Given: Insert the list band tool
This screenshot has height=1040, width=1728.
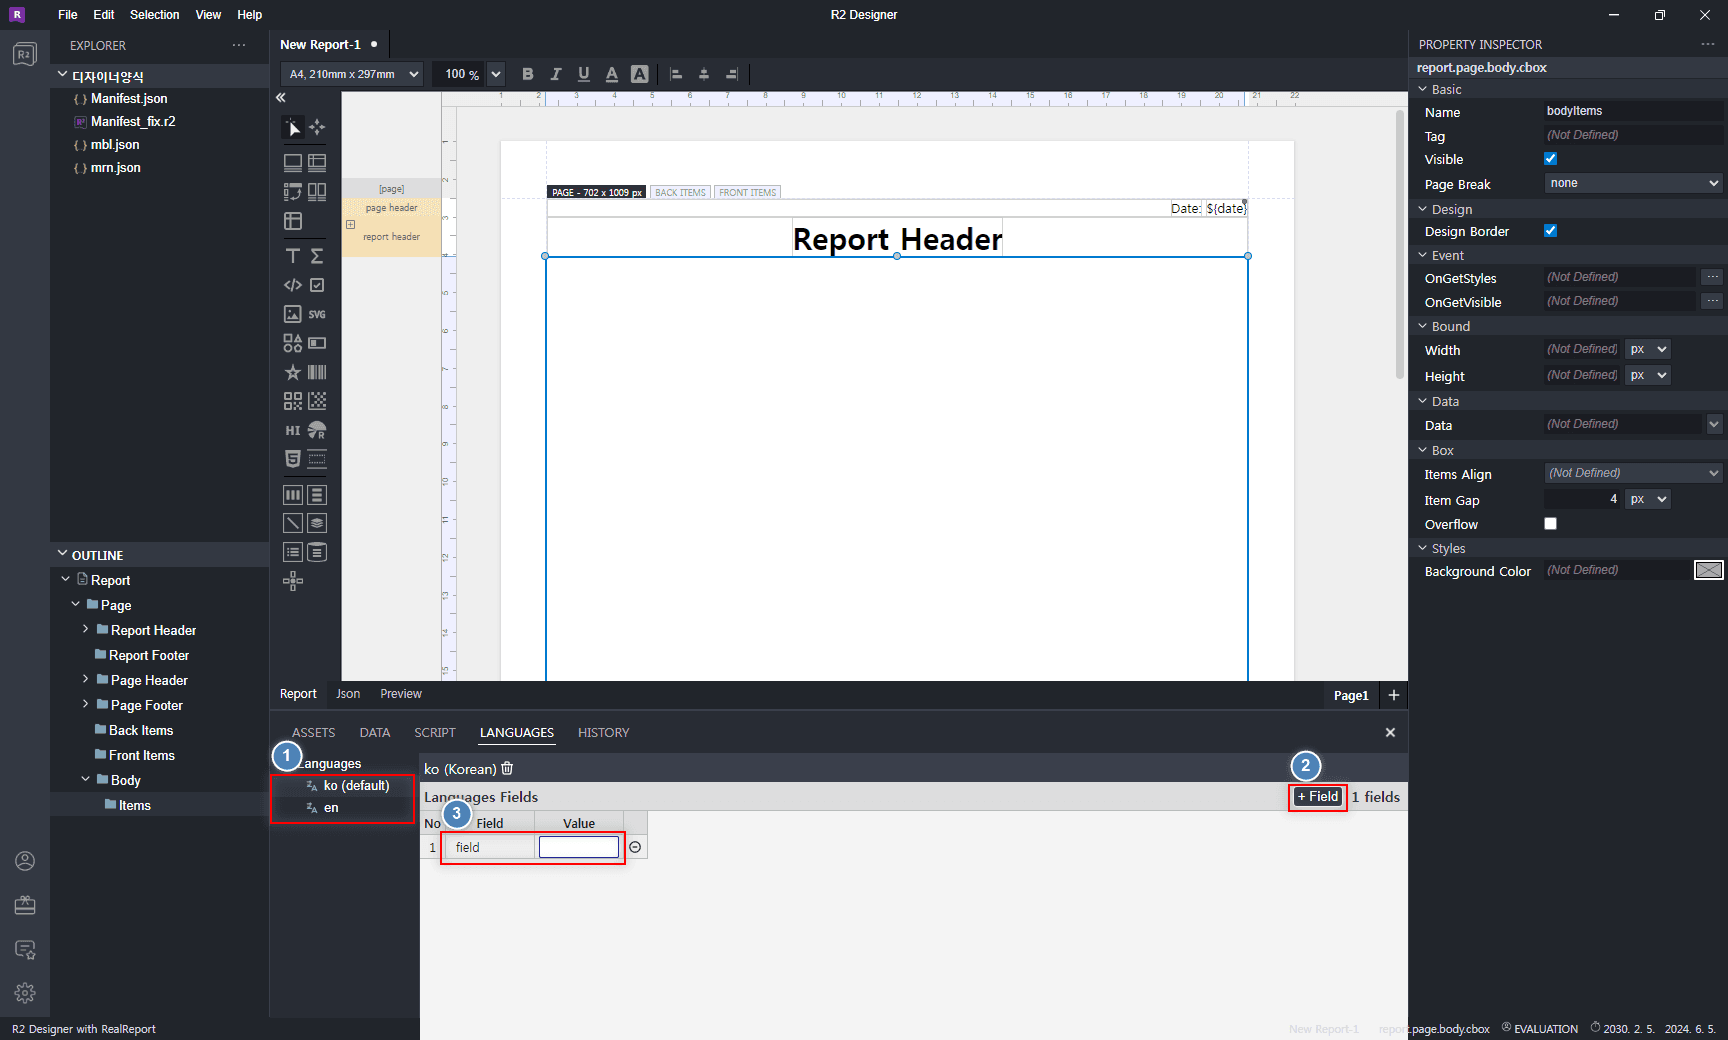Looking at the screenshot, I should (x=292, y=552).
